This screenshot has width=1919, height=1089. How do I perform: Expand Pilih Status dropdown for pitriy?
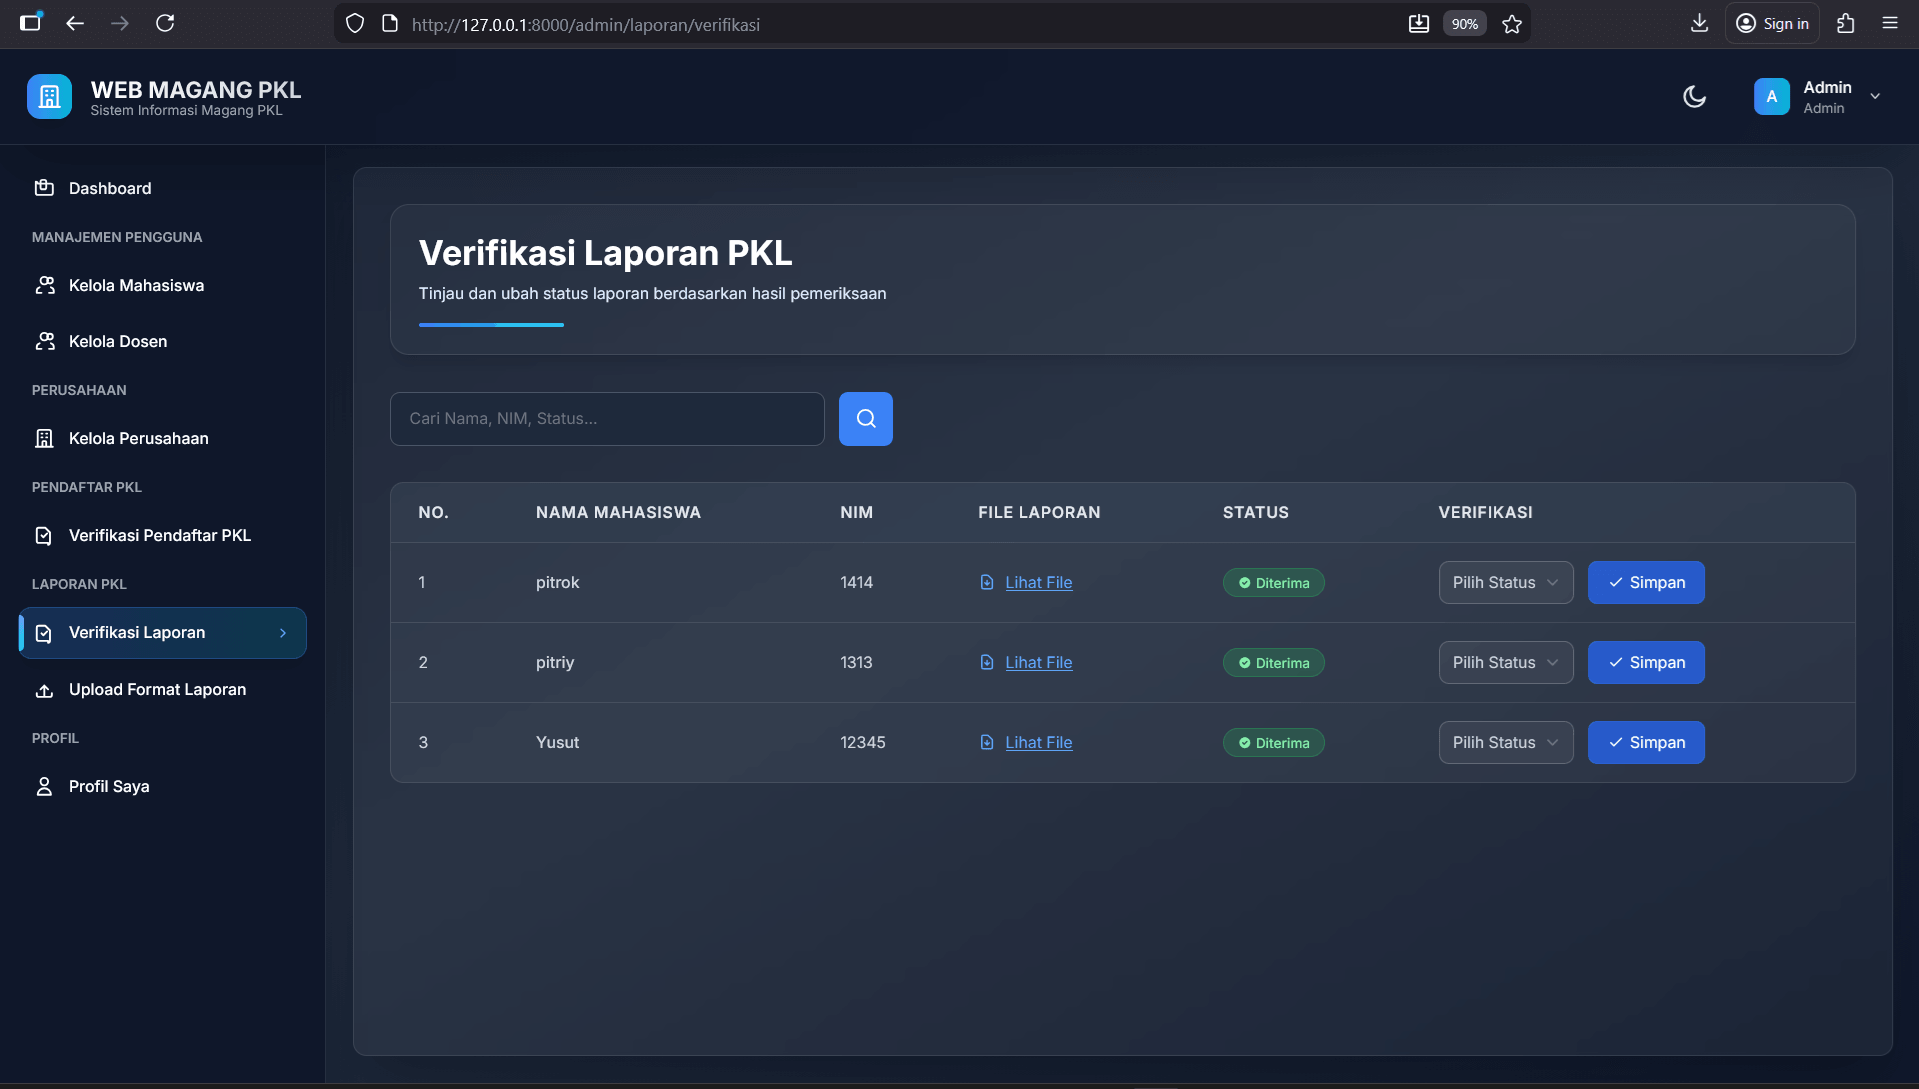tap(1506, 663)
